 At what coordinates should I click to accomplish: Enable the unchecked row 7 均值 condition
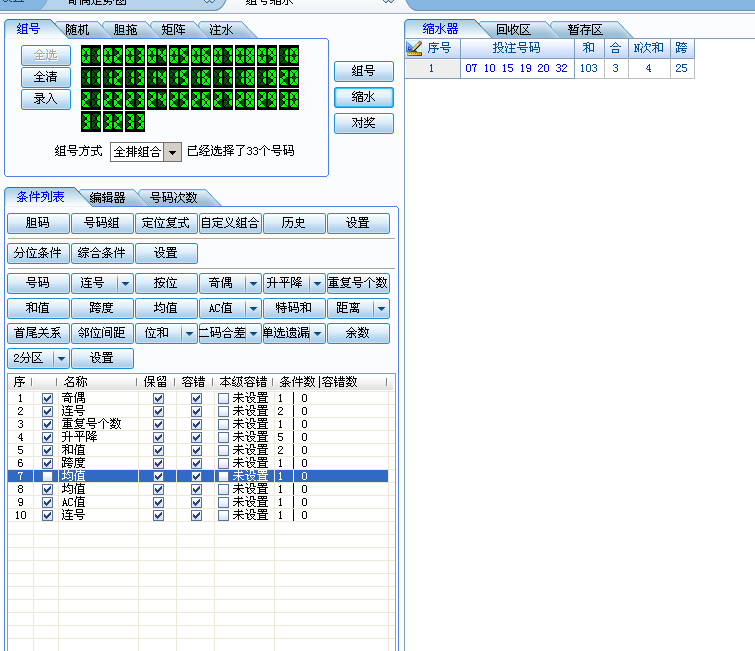(48, 476)
